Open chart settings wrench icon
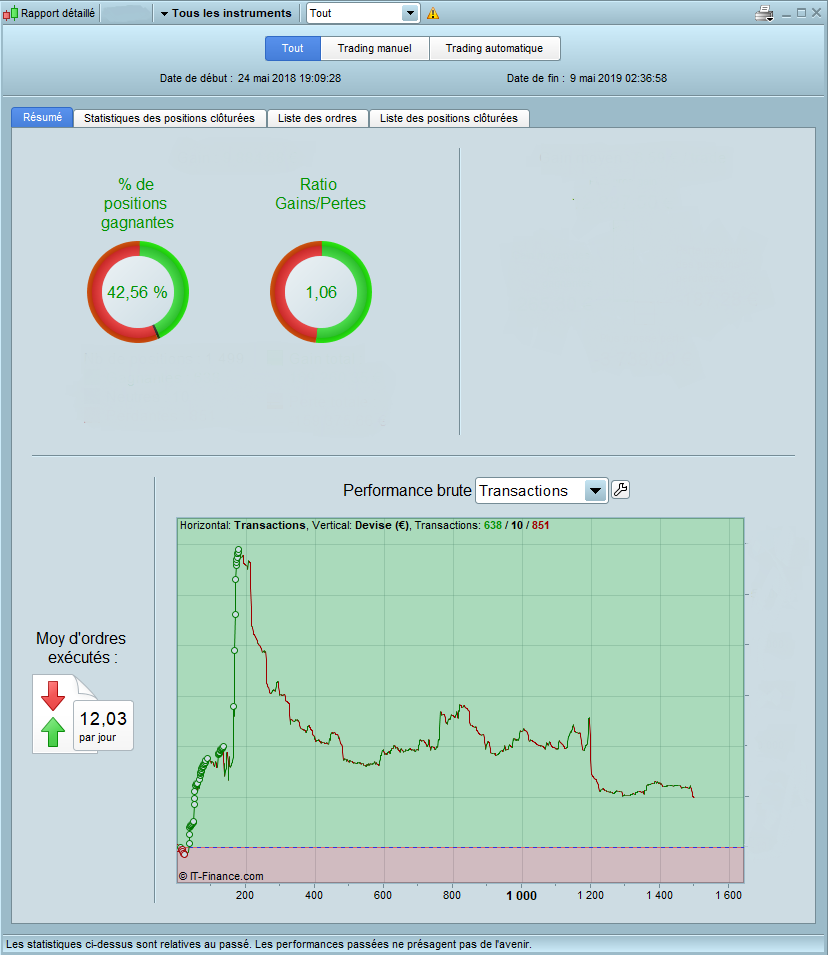Screen dimensions: 828x955 (620, 490)
